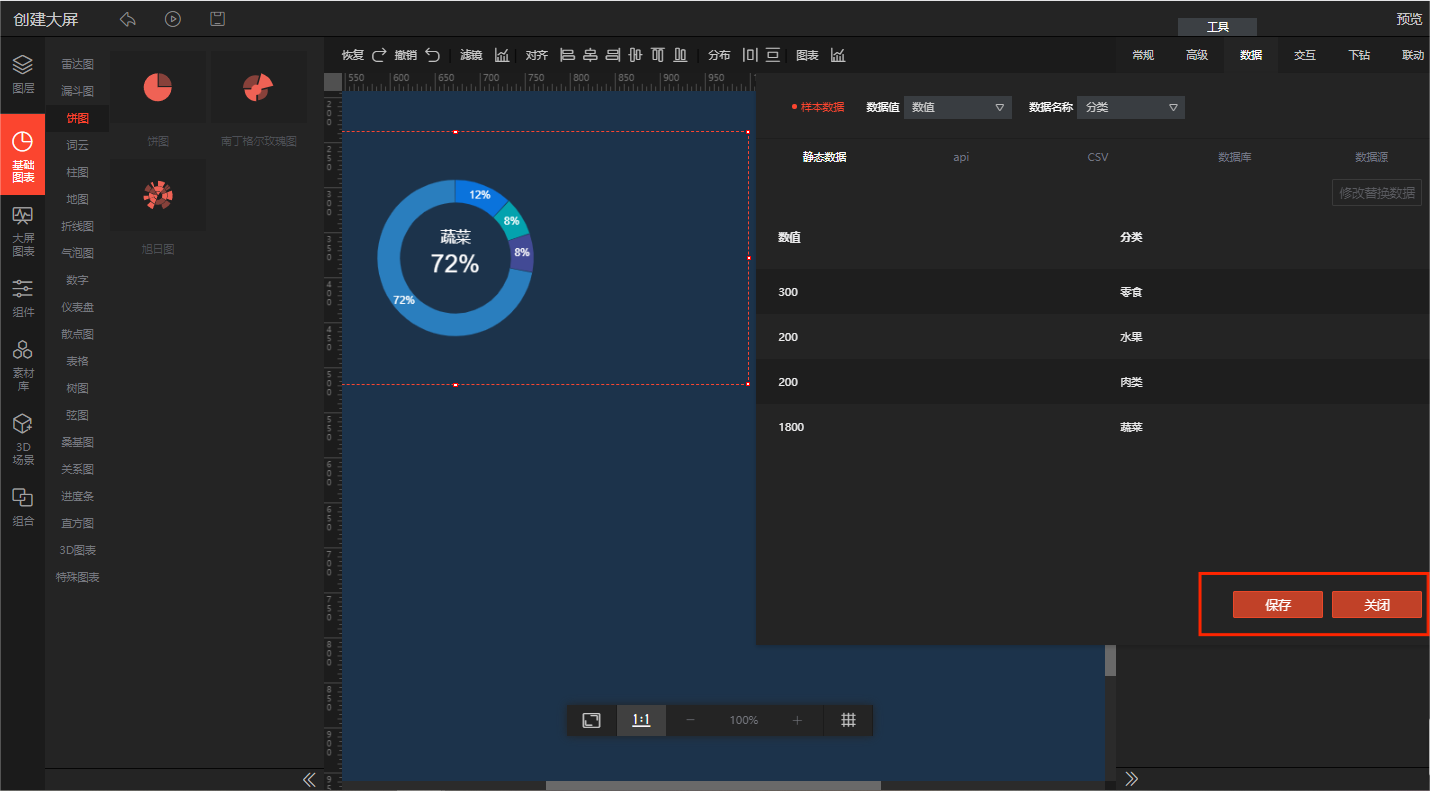Click the 恢复 redo arrow icon
This screenshot has width=1430, height=791.
[x=379, y=55]
